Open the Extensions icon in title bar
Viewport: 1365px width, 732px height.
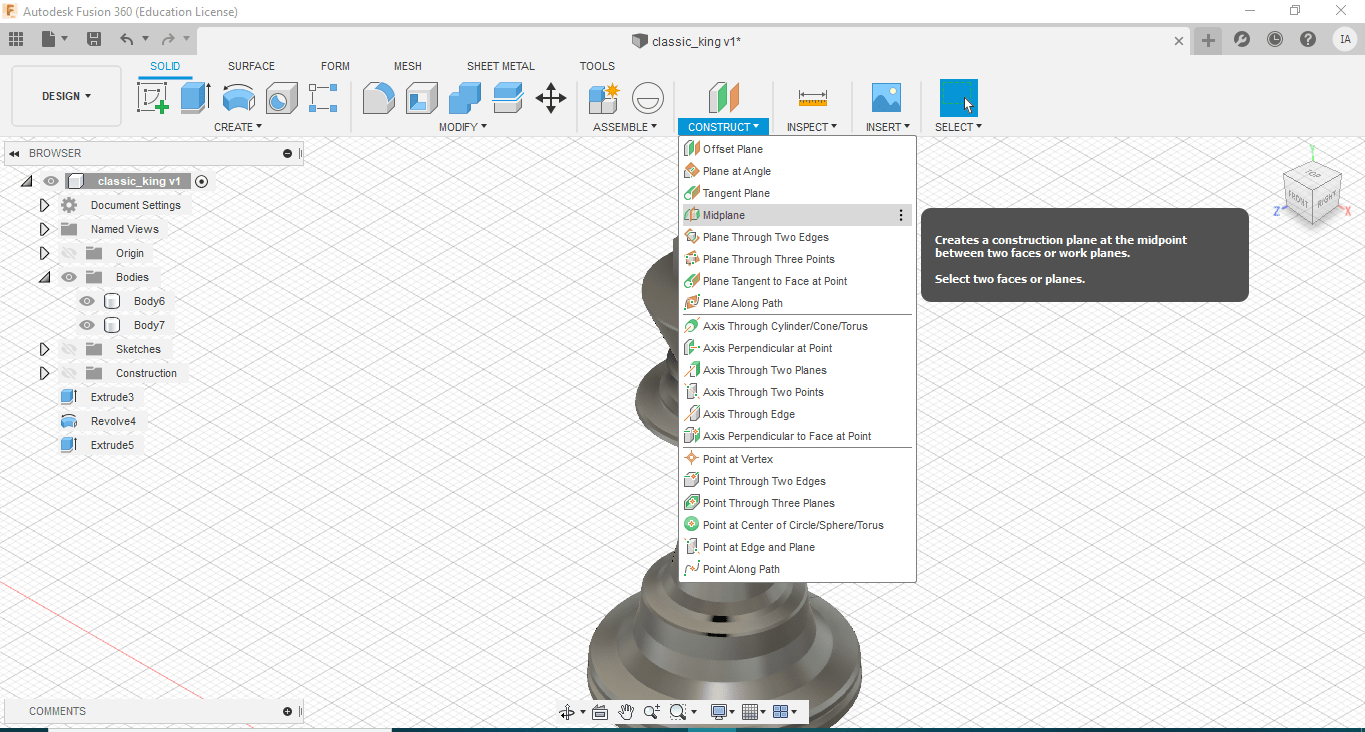click(1242, 39)
